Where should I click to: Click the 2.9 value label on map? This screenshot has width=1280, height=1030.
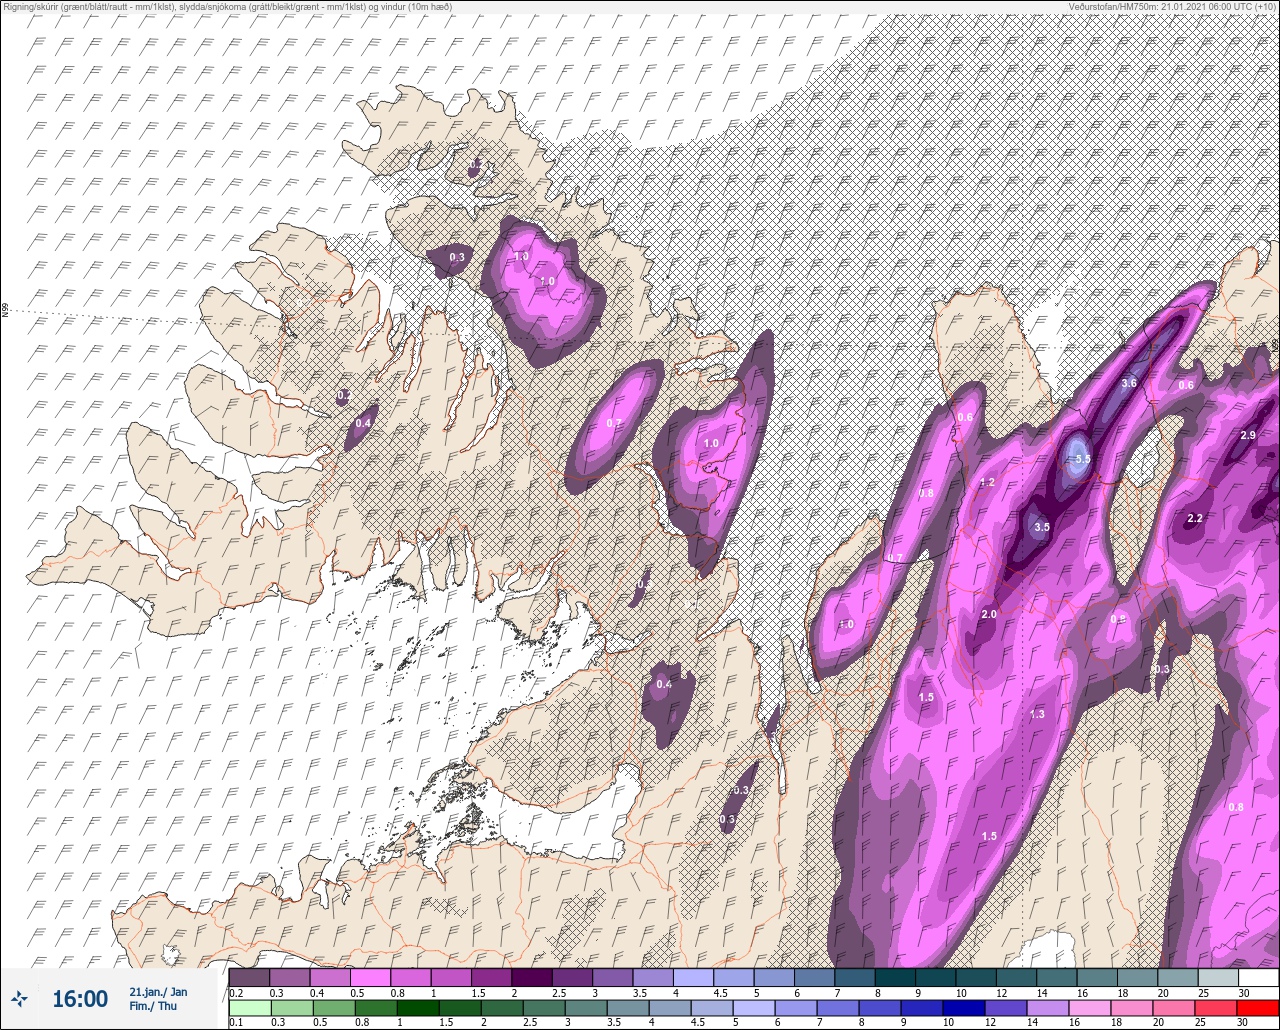(1247, 435)
